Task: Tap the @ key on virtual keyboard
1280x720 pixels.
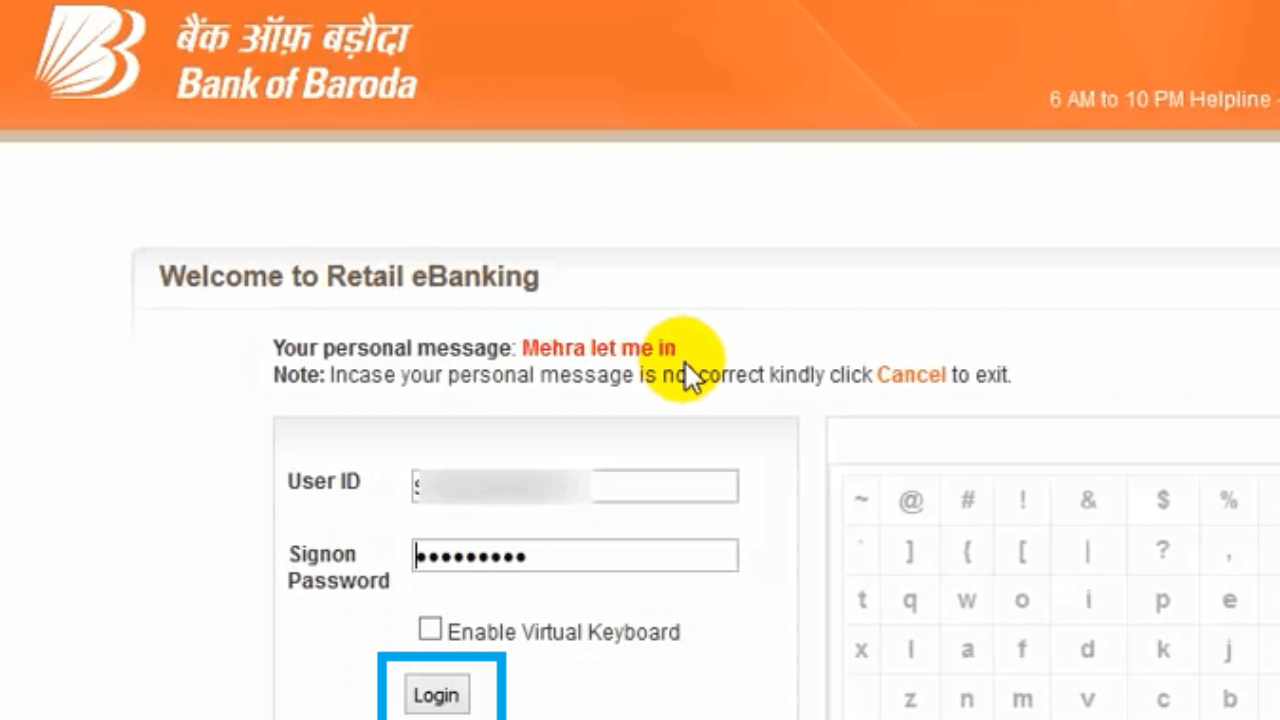Action: click(910, 501)
